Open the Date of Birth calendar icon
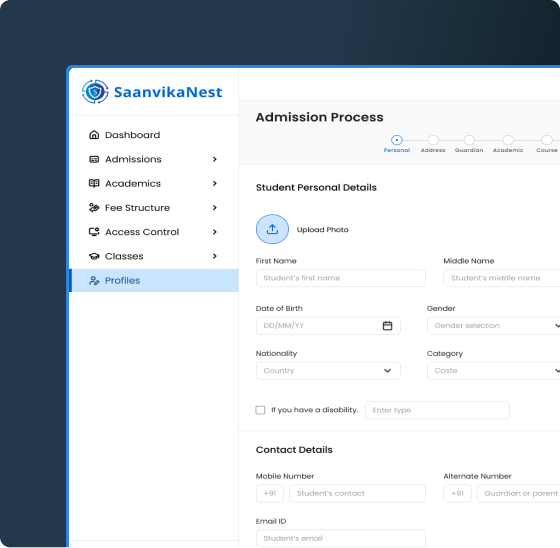This screenshot has height=548, width=560. click(388, 325)
